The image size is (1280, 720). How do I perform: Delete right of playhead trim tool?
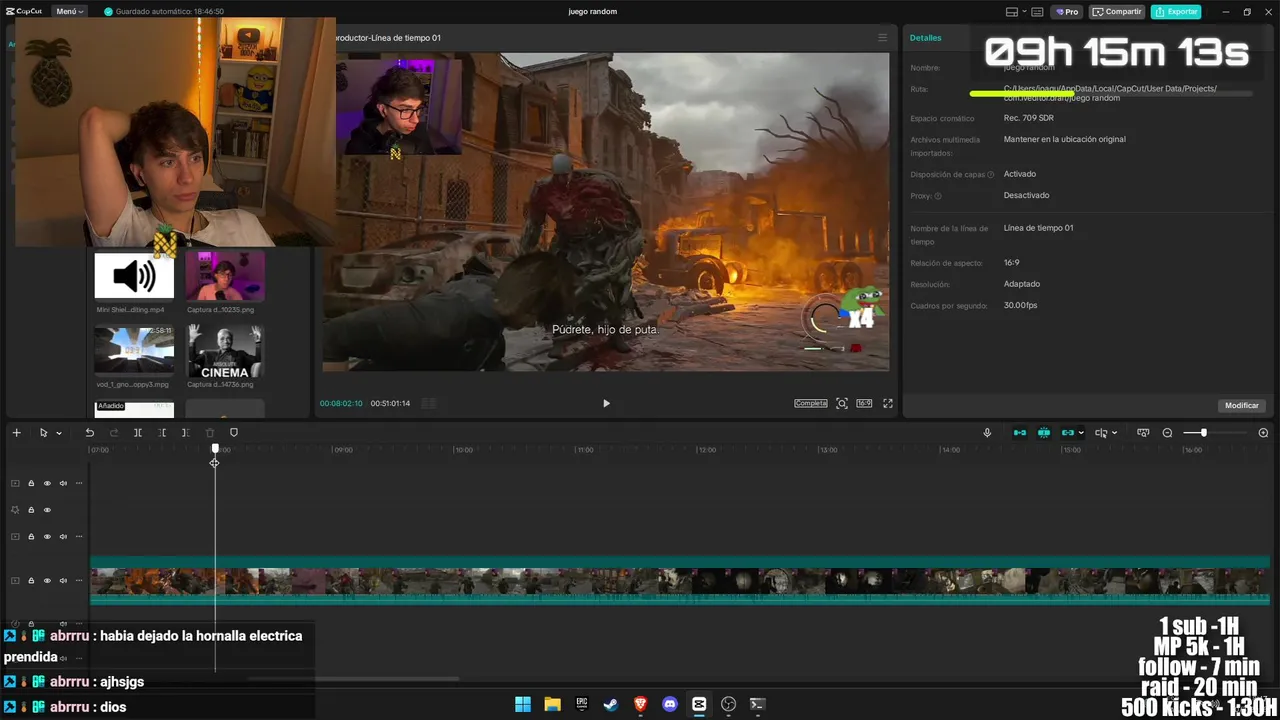pos(186,433)
